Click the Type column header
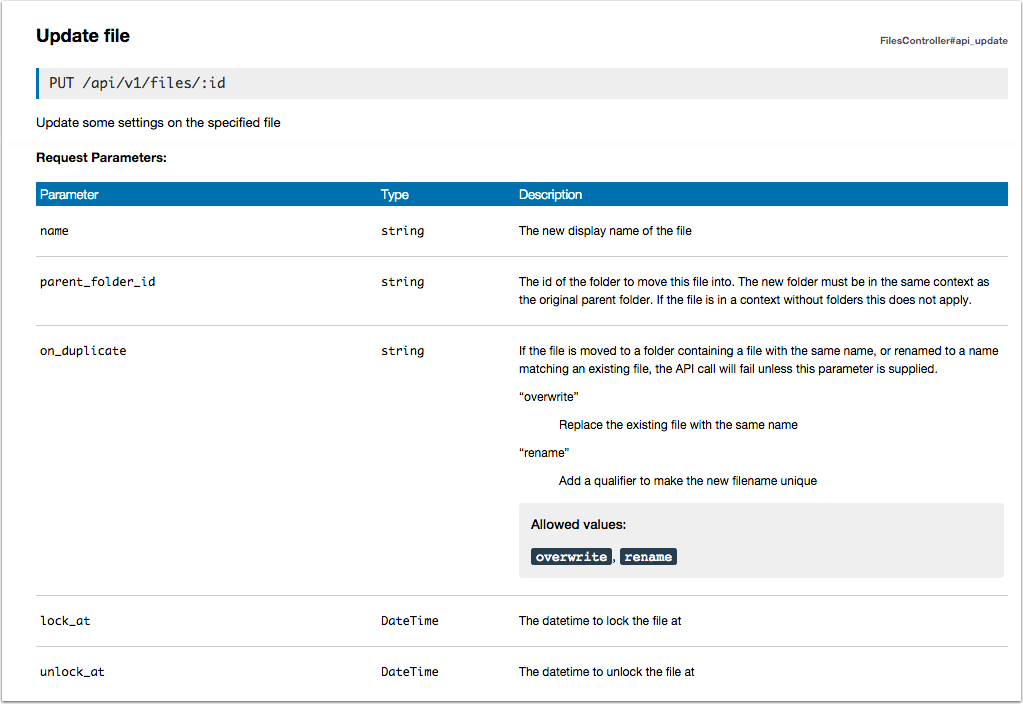Screen dimensions: 1023x704 (x=395, y=195)
